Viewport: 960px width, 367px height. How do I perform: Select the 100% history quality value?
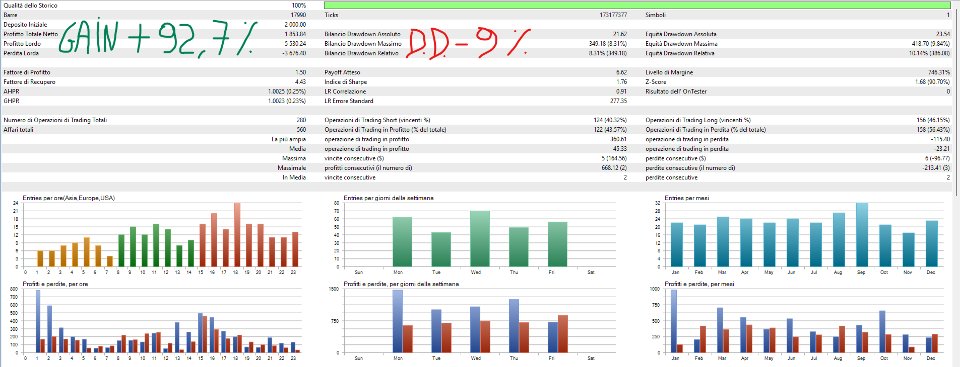[300, 5]
